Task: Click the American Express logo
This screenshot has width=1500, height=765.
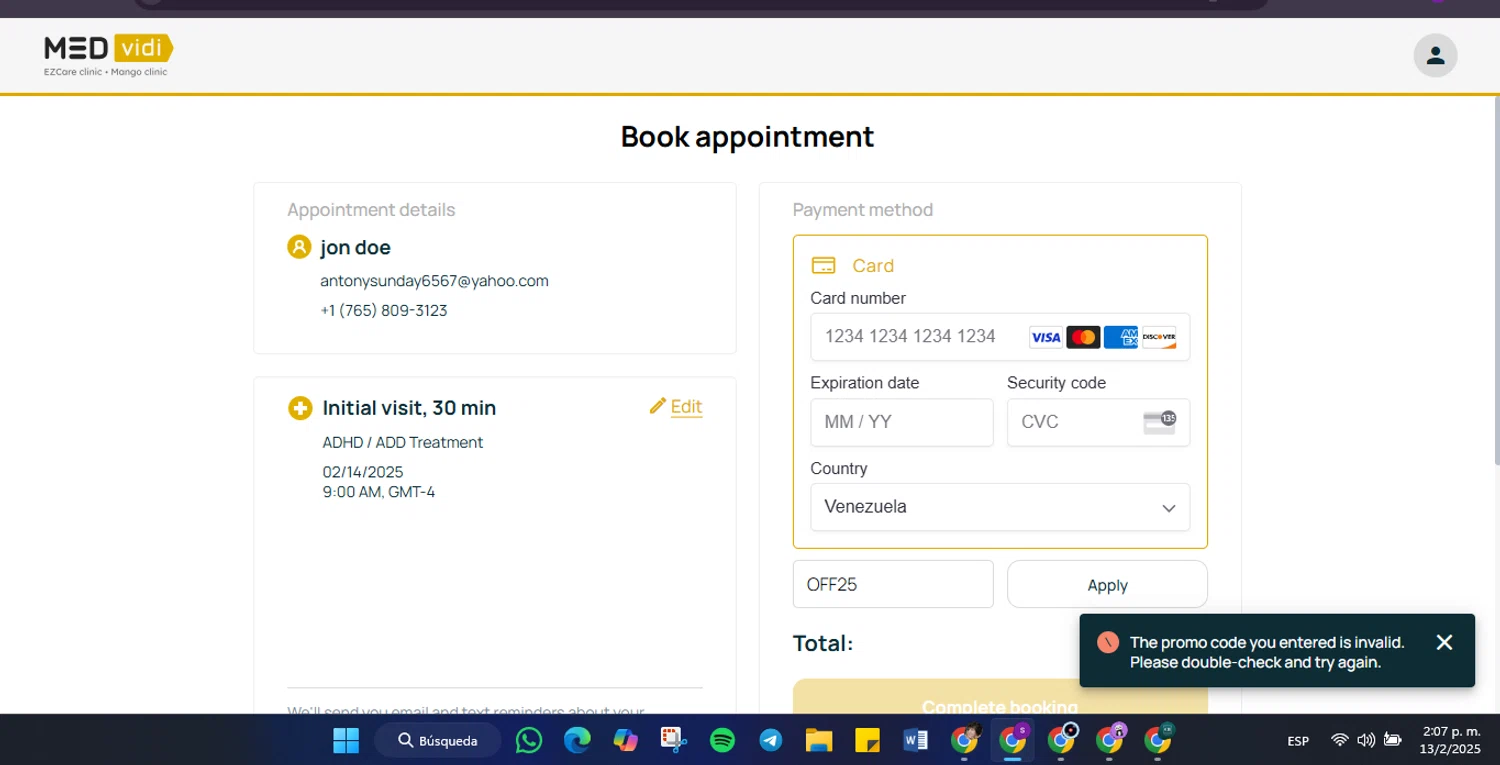Action: 1121,337
